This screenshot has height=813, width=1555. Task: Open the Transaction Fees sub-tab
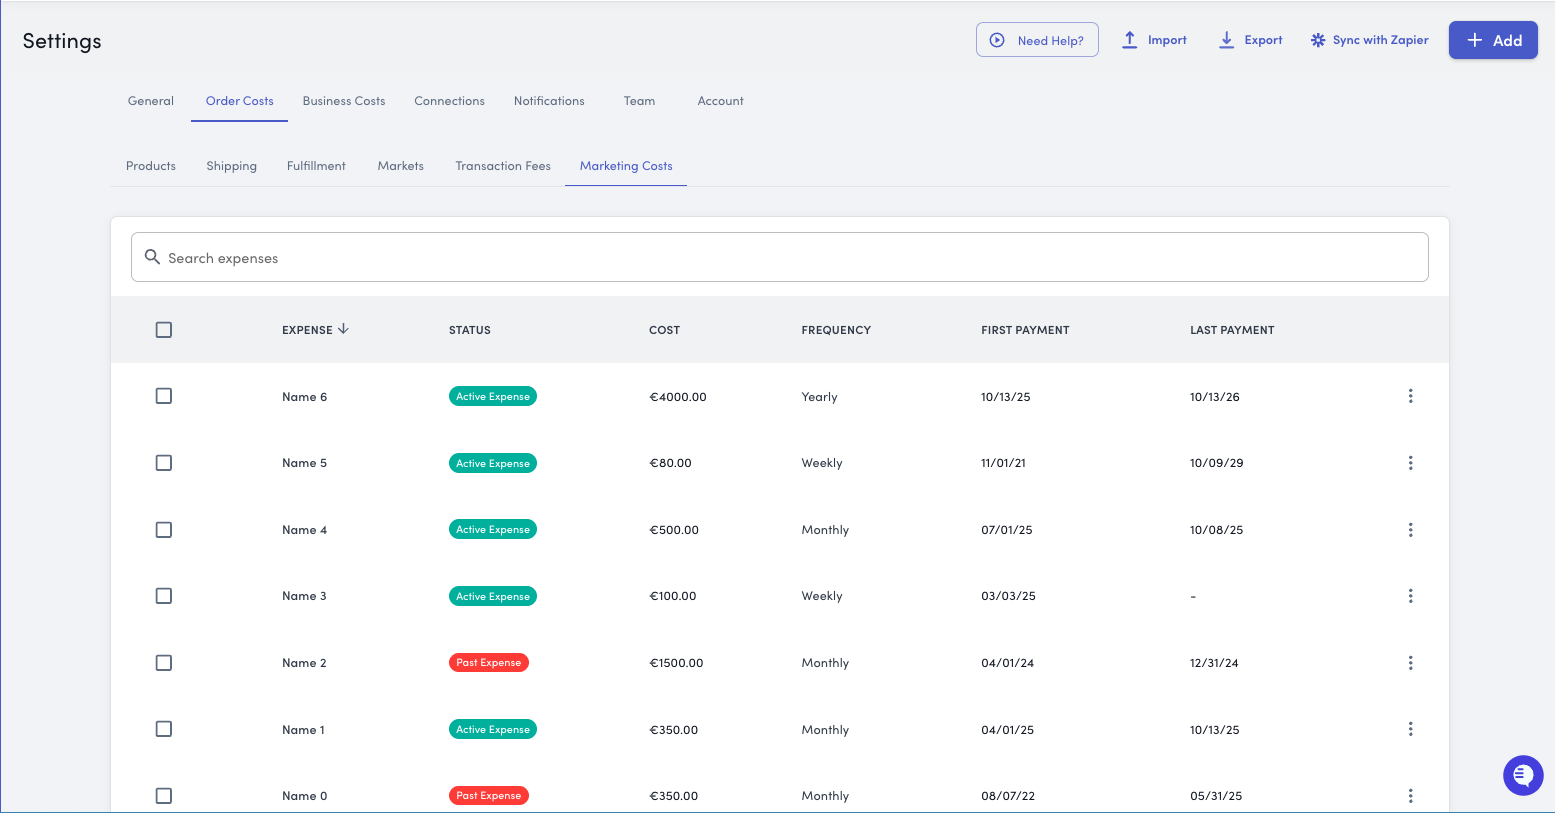[503, 166]
